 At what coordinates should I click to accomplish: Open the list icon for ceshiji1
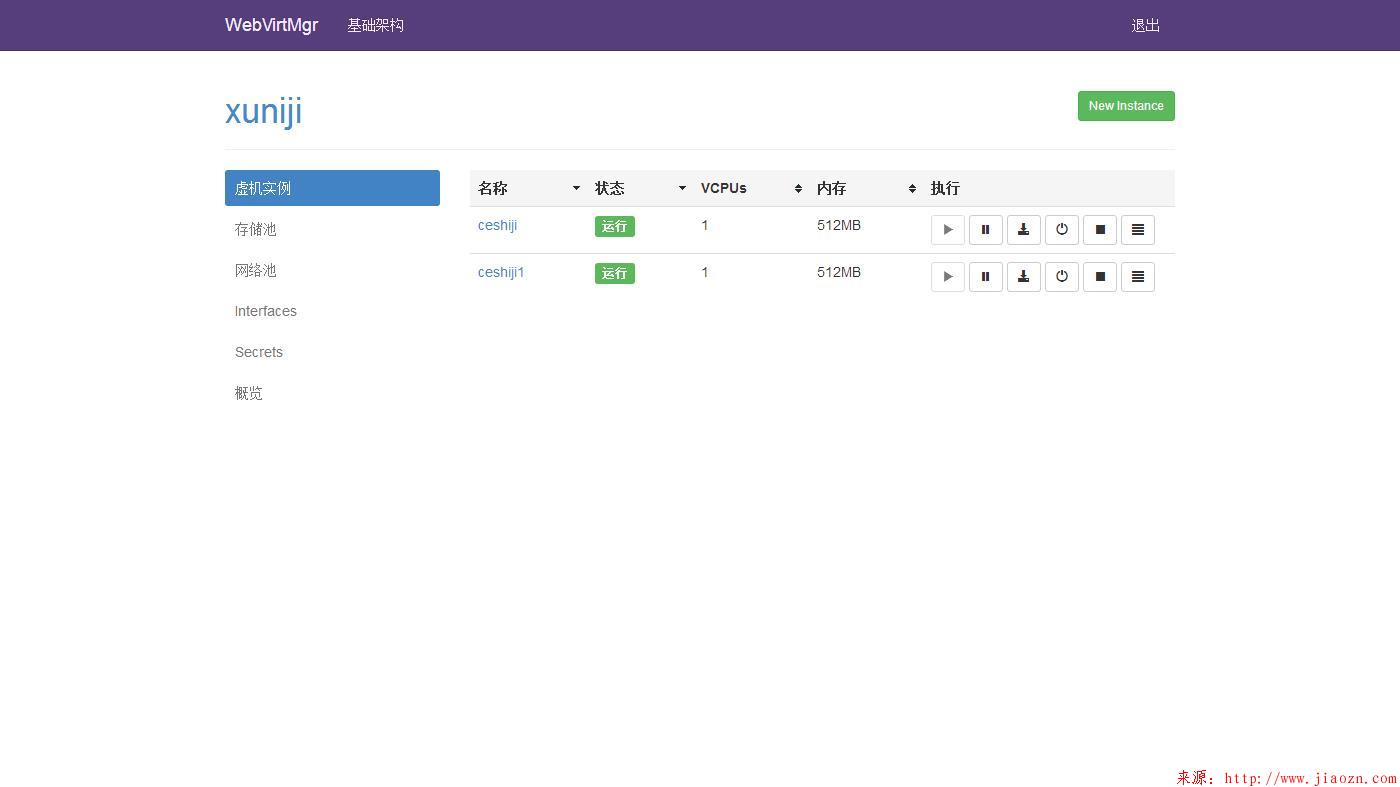[1137, 277]
